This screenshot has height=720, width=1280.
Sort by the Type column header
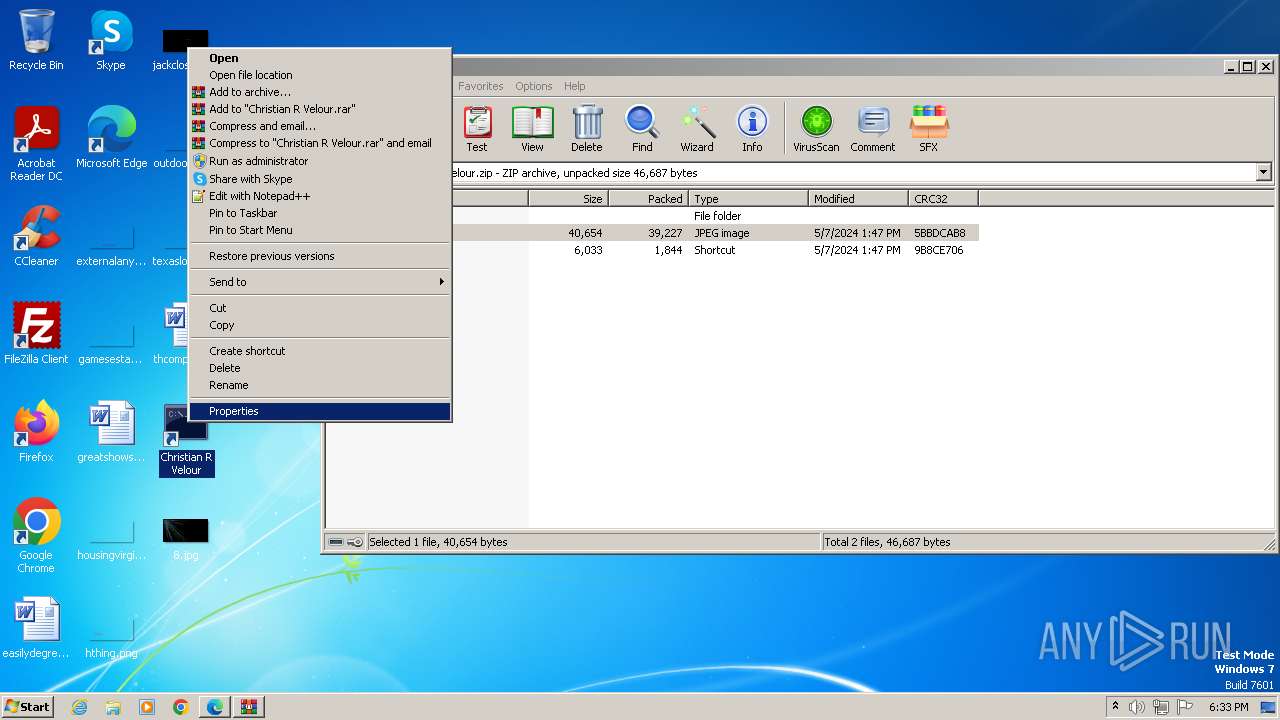[x=748, y=199]
